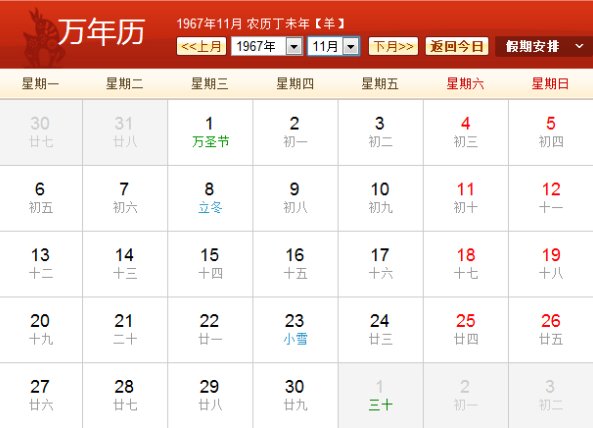This screenshot has width=593, height=428.
Task: Select greyed December 3 初二 cell
Action: click(551, 395)
